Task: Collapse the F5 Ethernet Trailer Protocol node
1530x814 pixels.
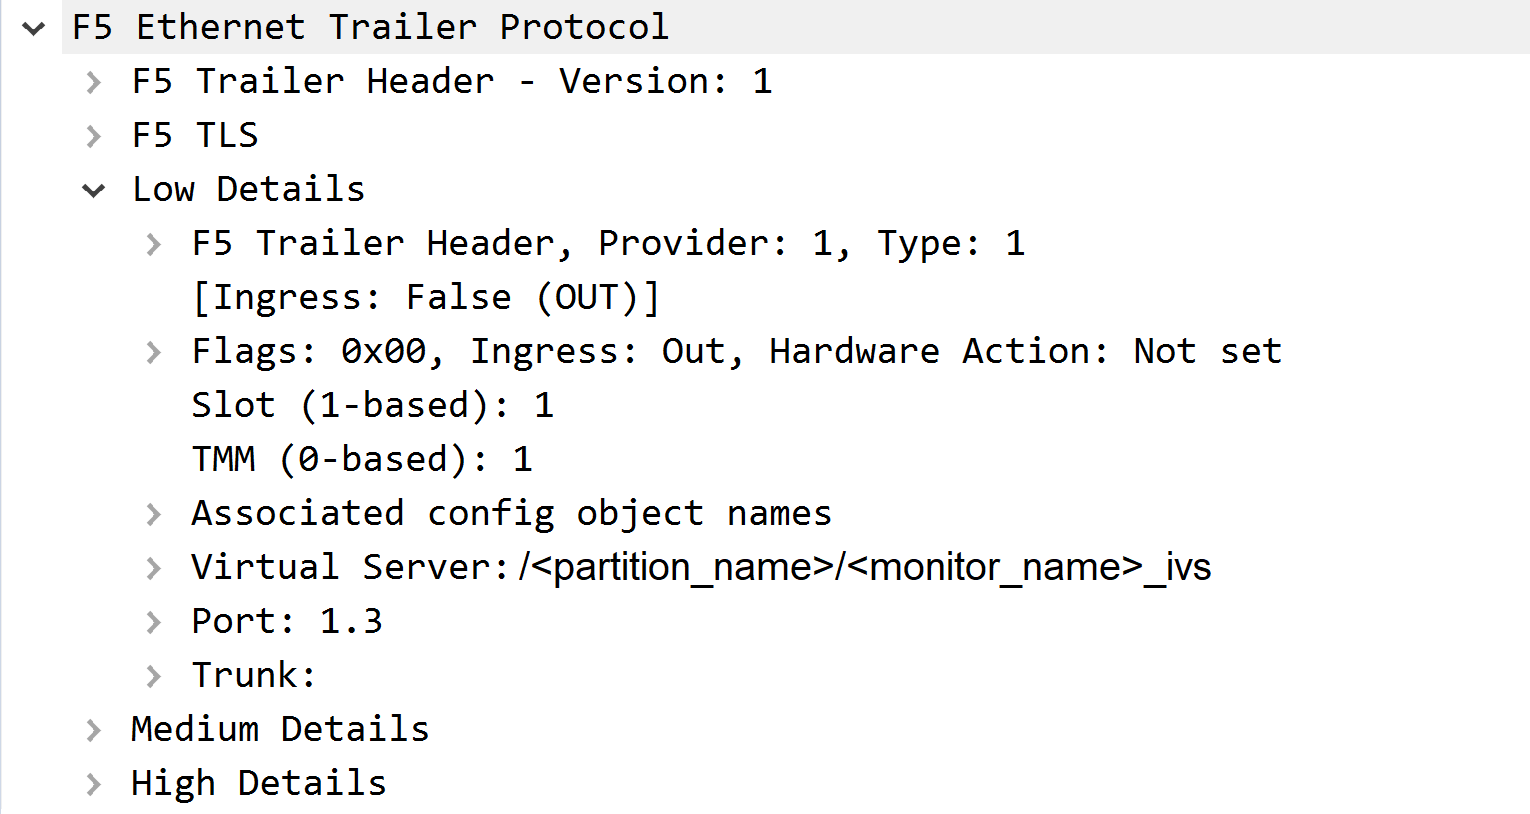Action: pos(33,27)
